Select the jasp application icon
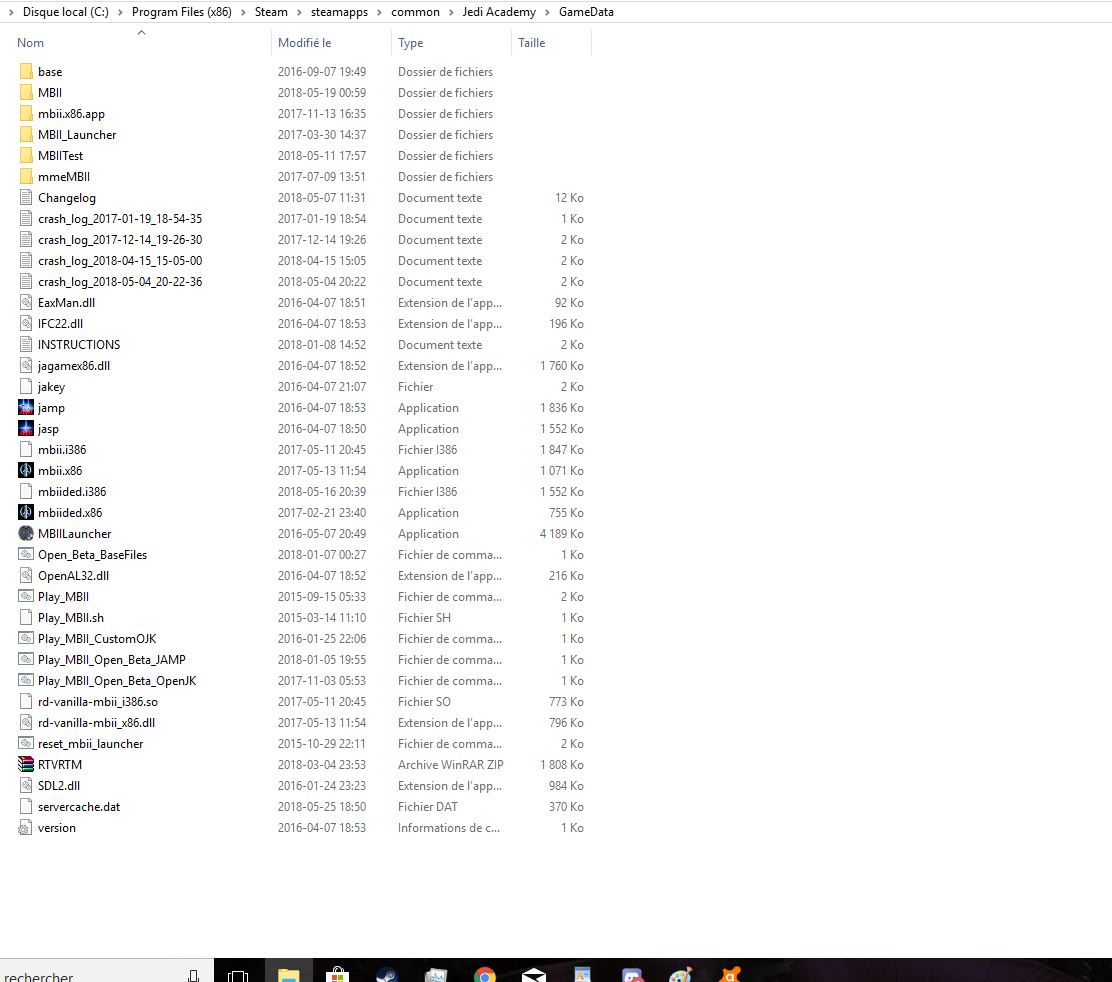The height and width of the screenshot is (982, 1112). tap(26, 429)
